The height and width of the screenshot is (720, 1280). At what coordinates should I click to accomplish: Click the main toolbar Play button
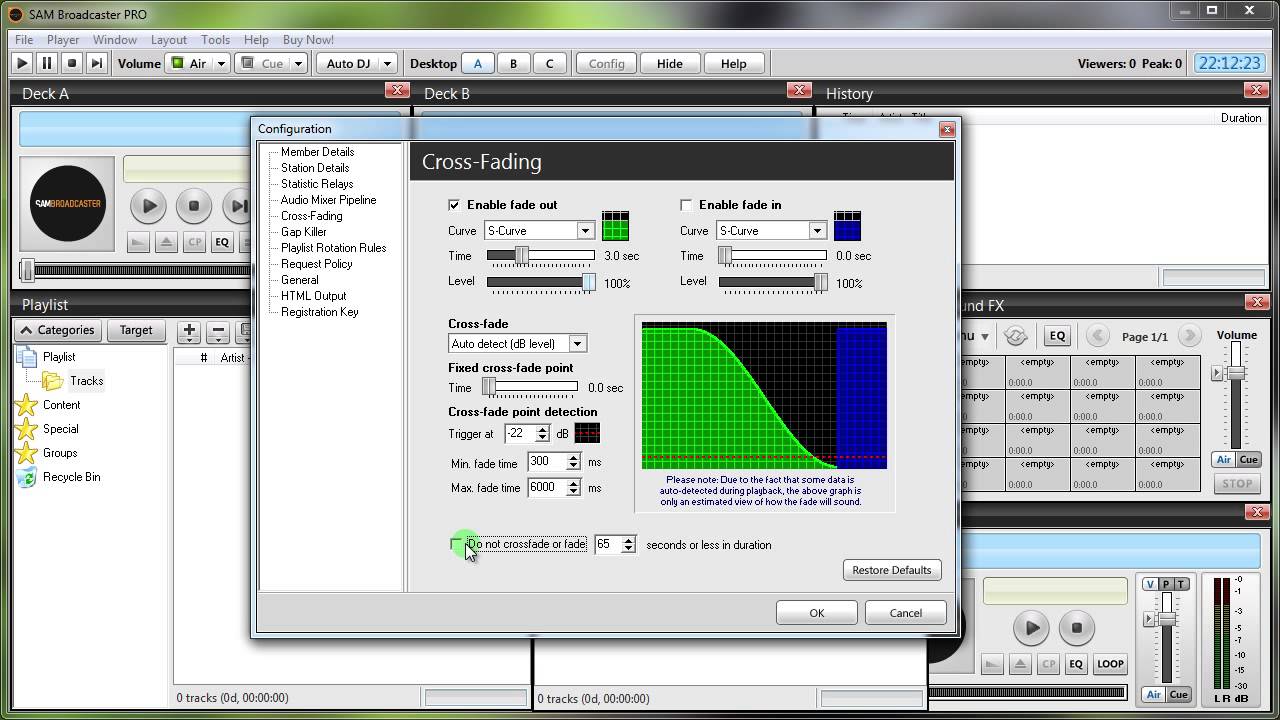click(x=22, y=63)
